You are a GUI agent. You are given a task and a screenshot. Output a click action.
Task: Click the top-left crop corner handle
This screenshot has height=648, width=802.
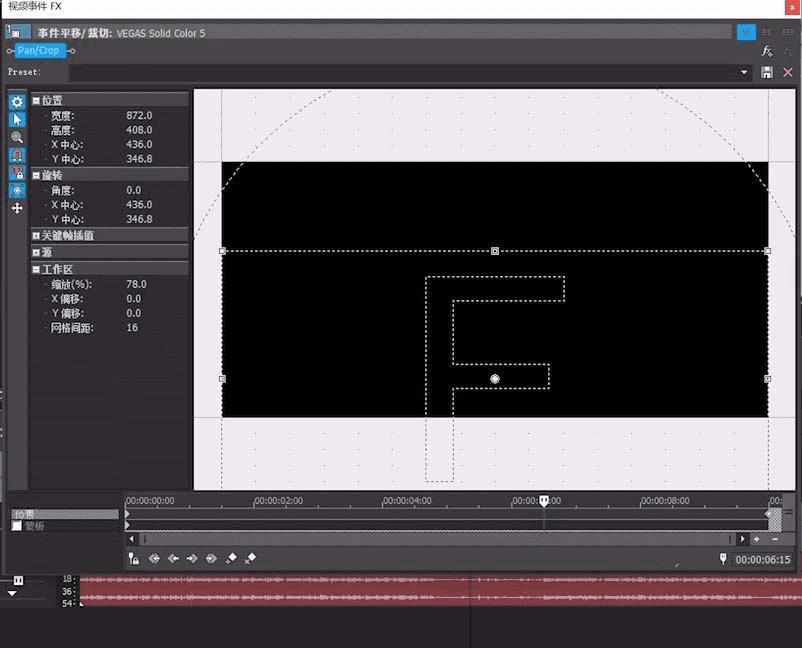pos(222,251)
